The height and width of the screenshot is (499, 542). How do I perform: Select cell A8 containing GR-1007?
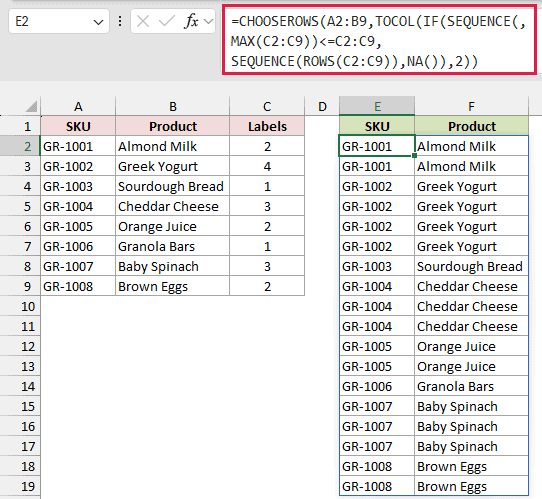pyautogui.click(x=78, y=266)
